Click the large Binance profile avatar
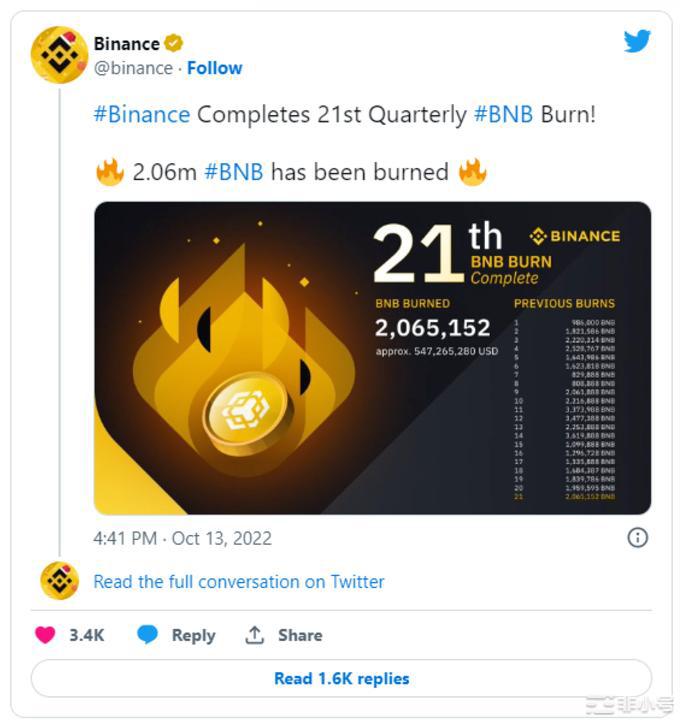The image size is (682, 723). click(x=59, y=55)
